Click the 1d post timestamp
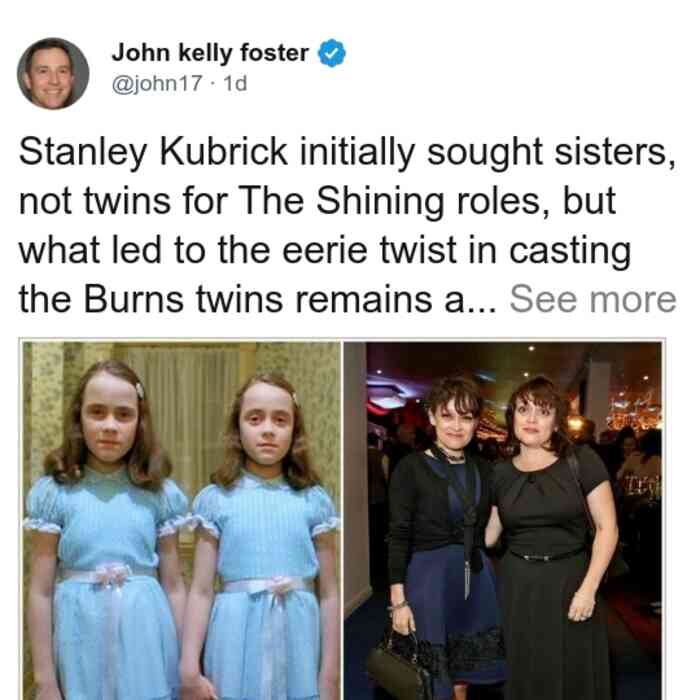The height and width of the screenshot is (700, 700). click(235, 83)
